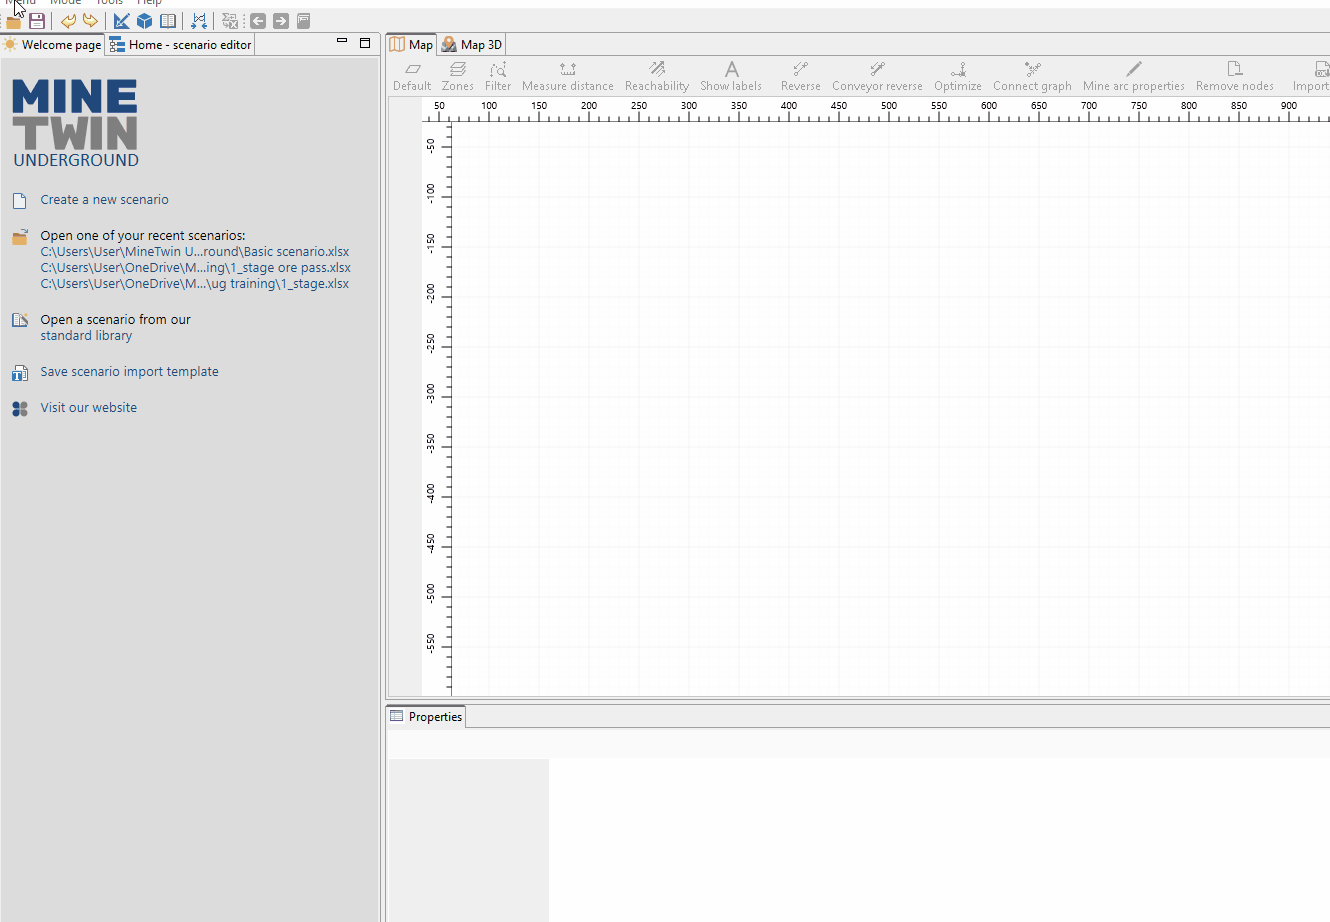Open the Menu item in menu bar
The height and width of the screenshot is (922, 1330).
(22, 2)
